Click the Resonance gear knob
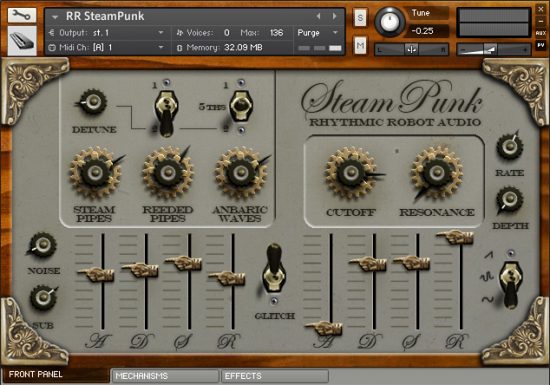Screen dimensions: 550x385 437,173
